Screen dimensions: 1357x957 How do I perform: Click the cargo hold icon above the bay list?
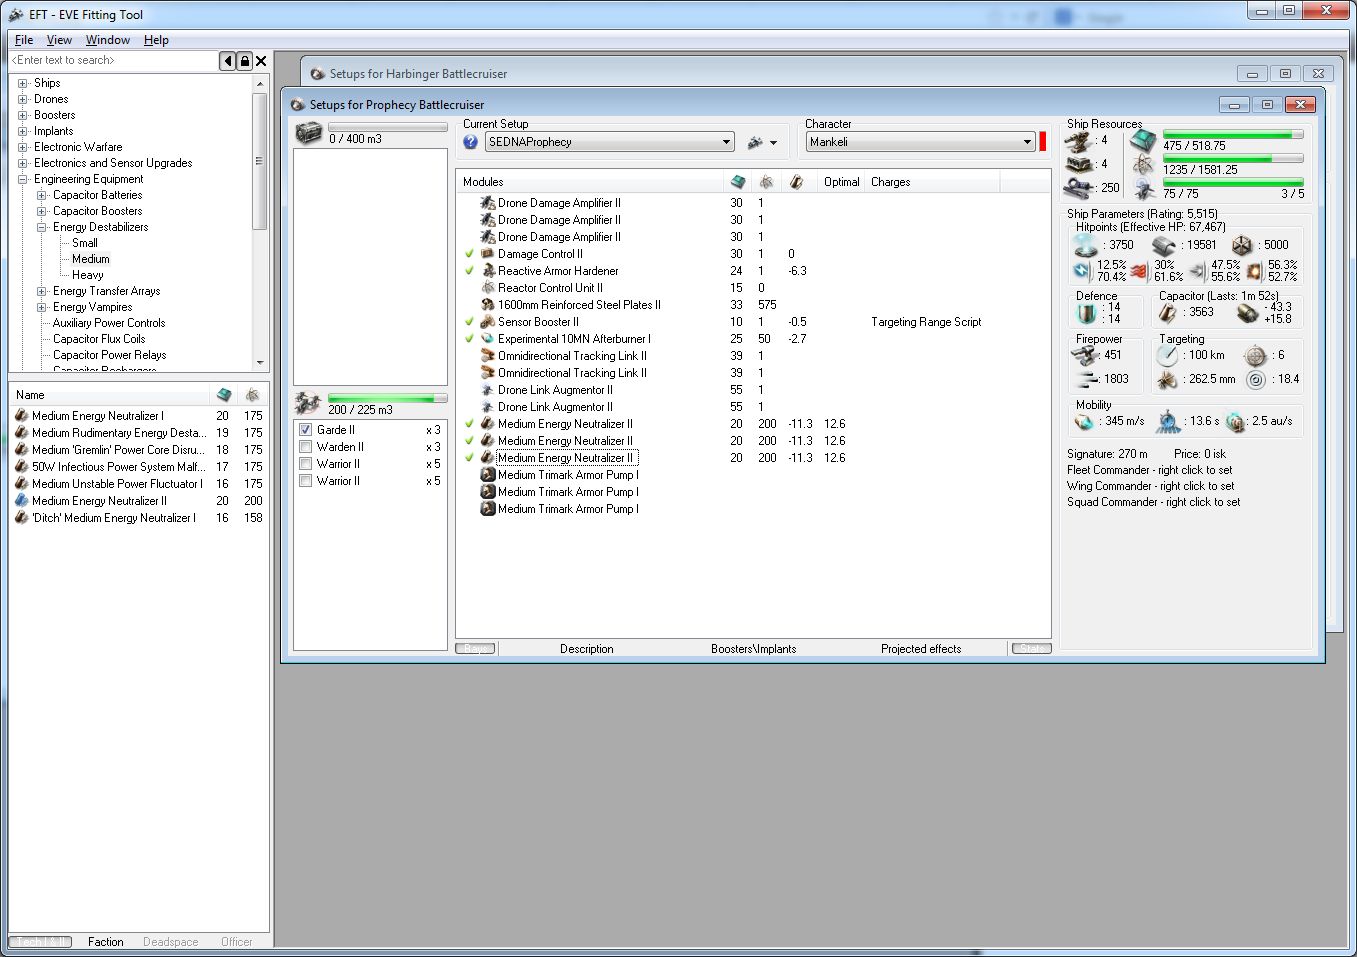[x=309, y=133]
